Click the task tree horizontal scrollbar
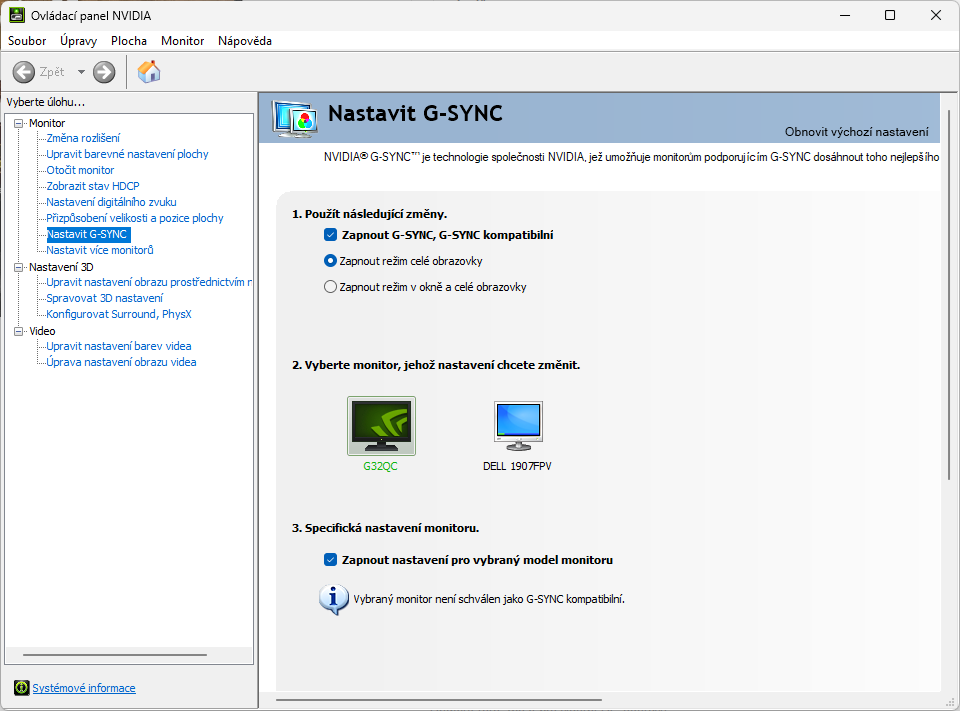This screenshot has height=711, width=960. click(115, 655)
